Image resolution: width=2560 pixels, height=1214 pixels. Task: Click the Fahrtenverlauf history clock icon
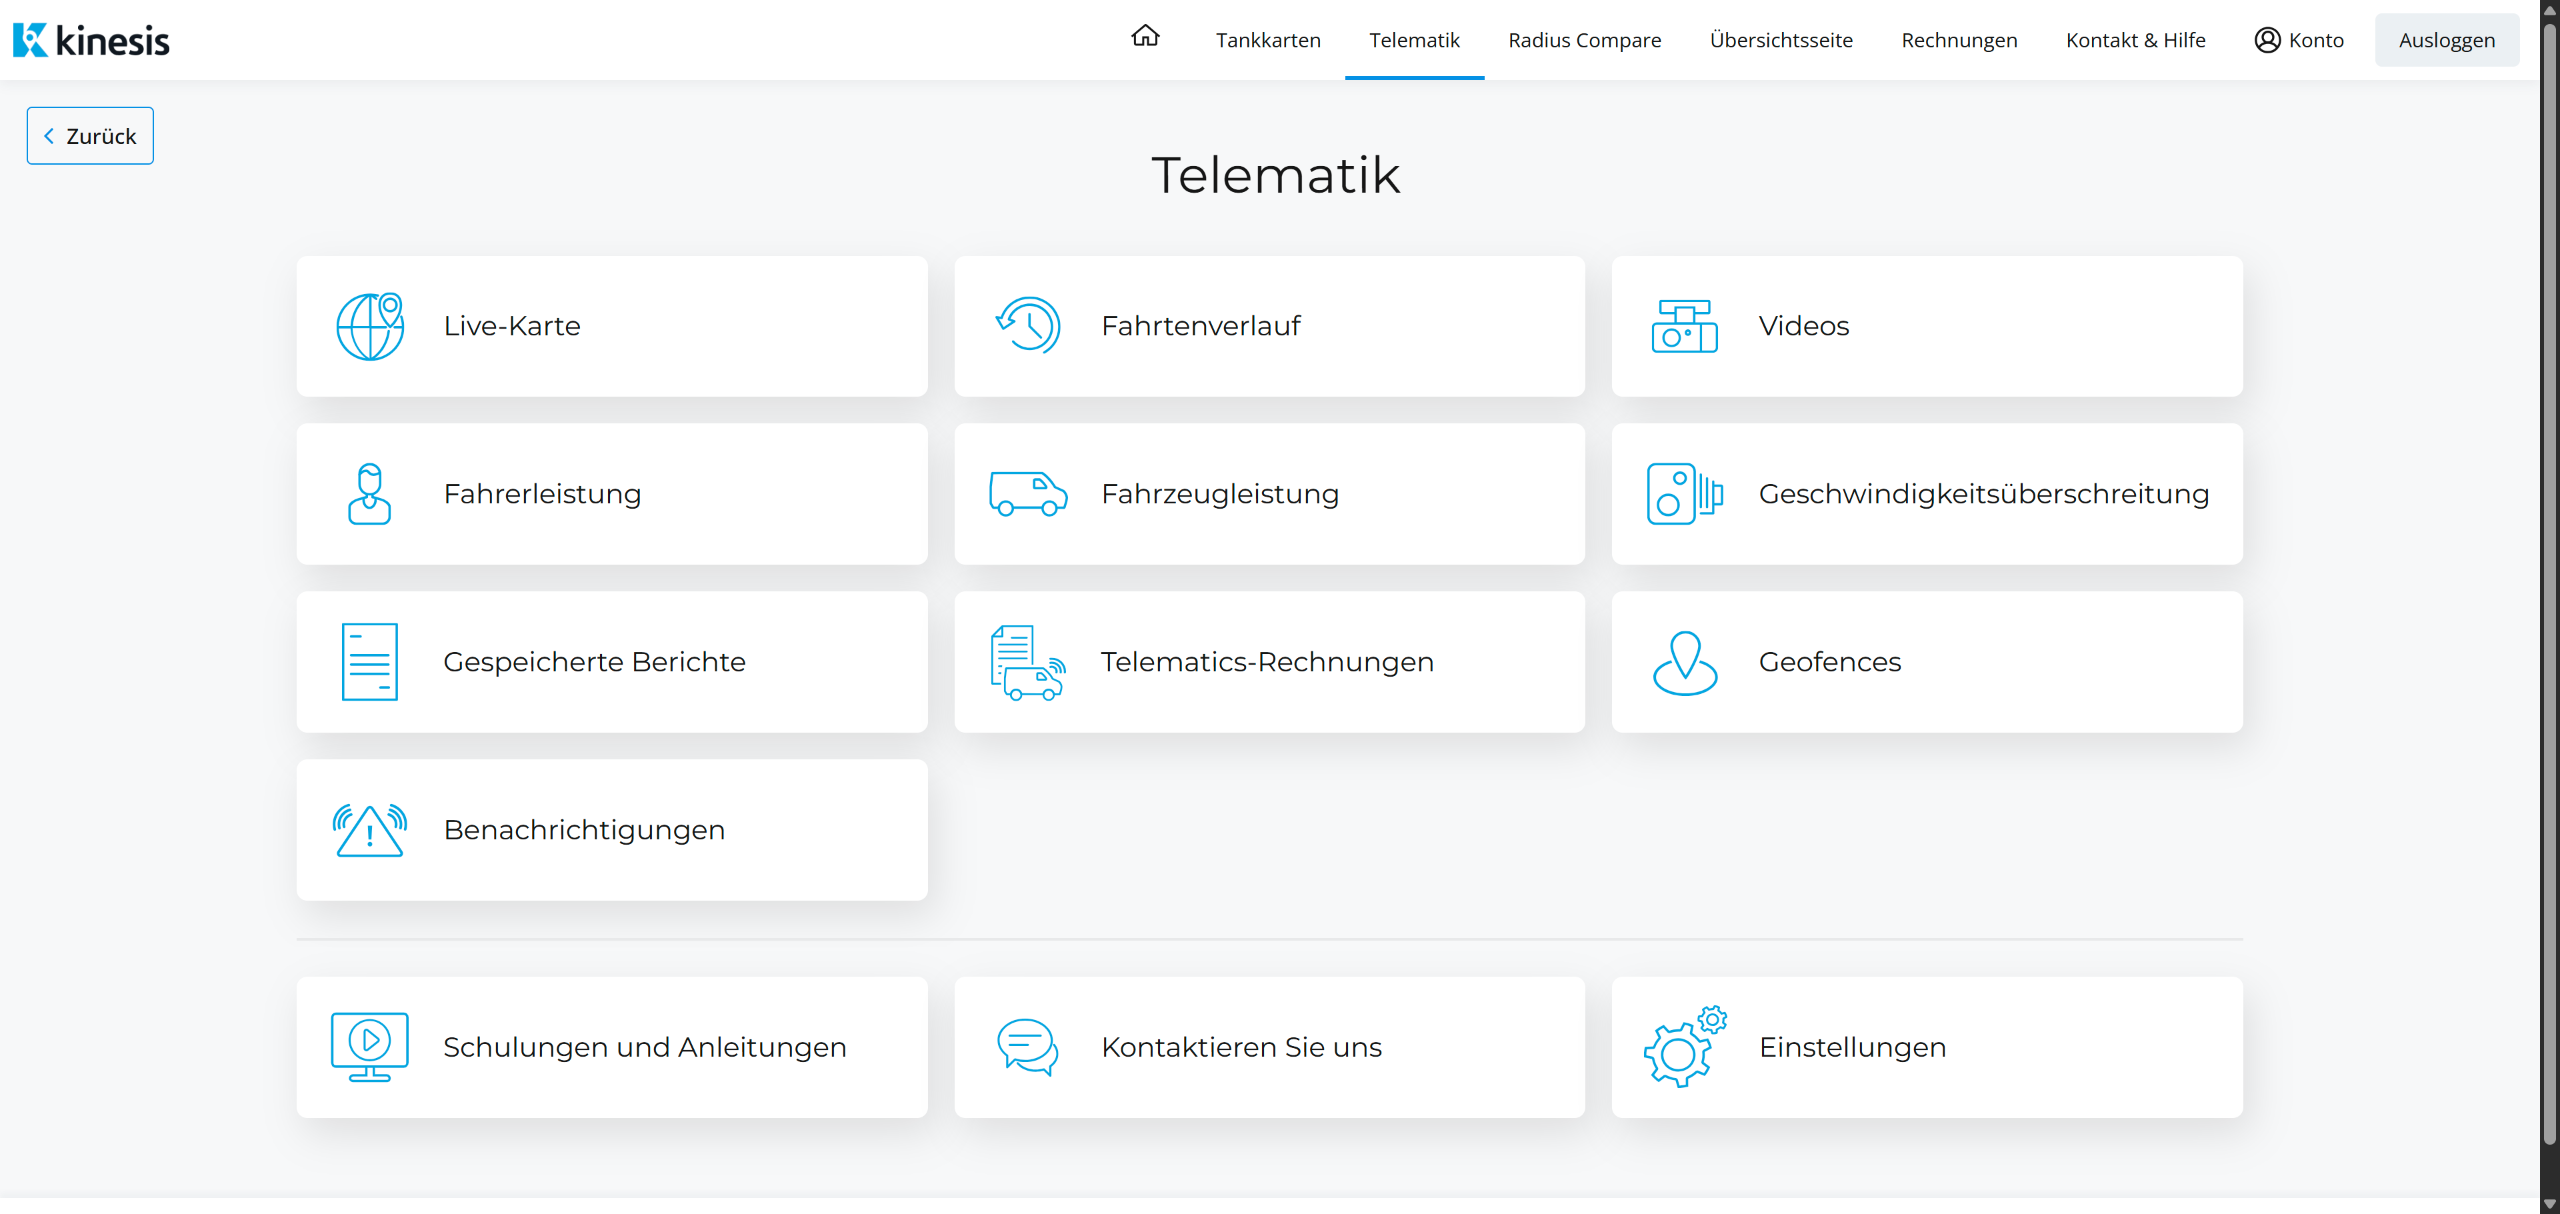[1028, 326]
